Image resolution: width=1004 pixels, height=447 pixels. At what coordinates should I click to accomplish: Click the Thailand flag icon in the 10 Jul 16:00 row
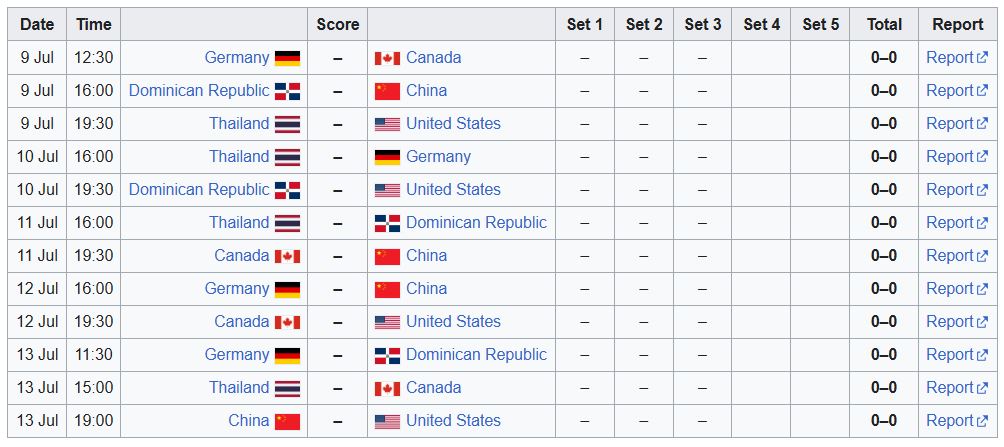click(x=287, y=158)
